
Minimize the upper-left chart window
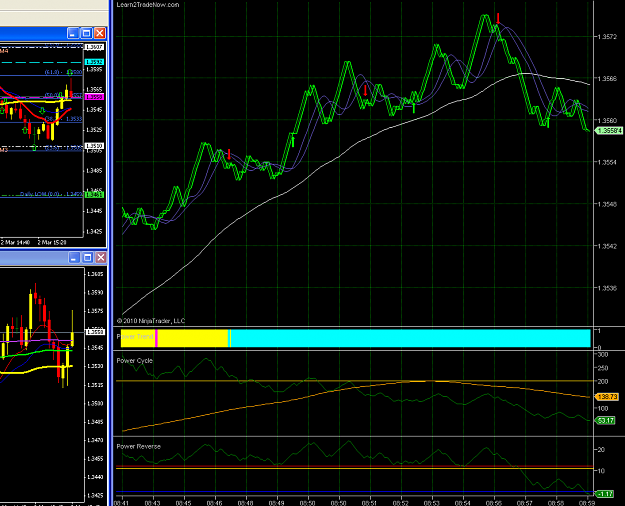(x=73, y=33)
